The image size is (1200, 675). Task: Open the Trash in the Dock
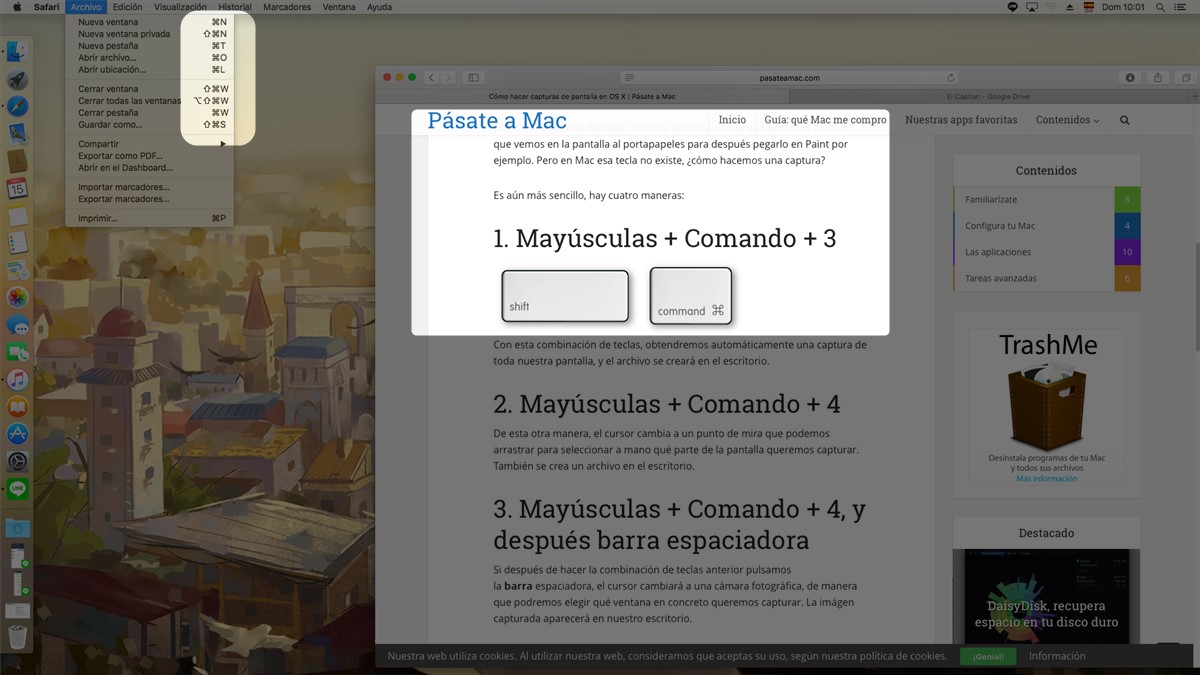click(17, 636)
